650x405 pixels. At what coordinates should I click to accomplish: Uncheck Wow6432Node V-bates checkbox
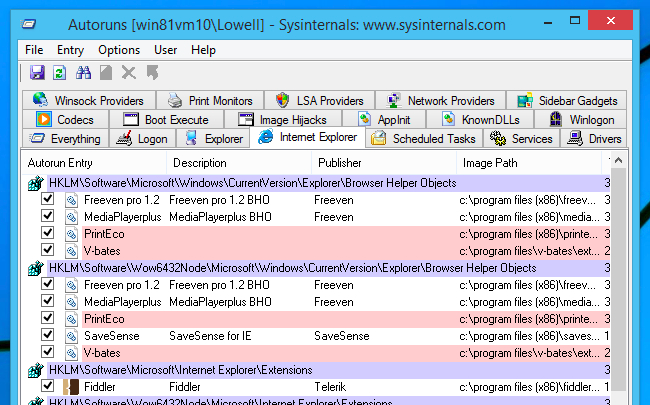point(48,352)
